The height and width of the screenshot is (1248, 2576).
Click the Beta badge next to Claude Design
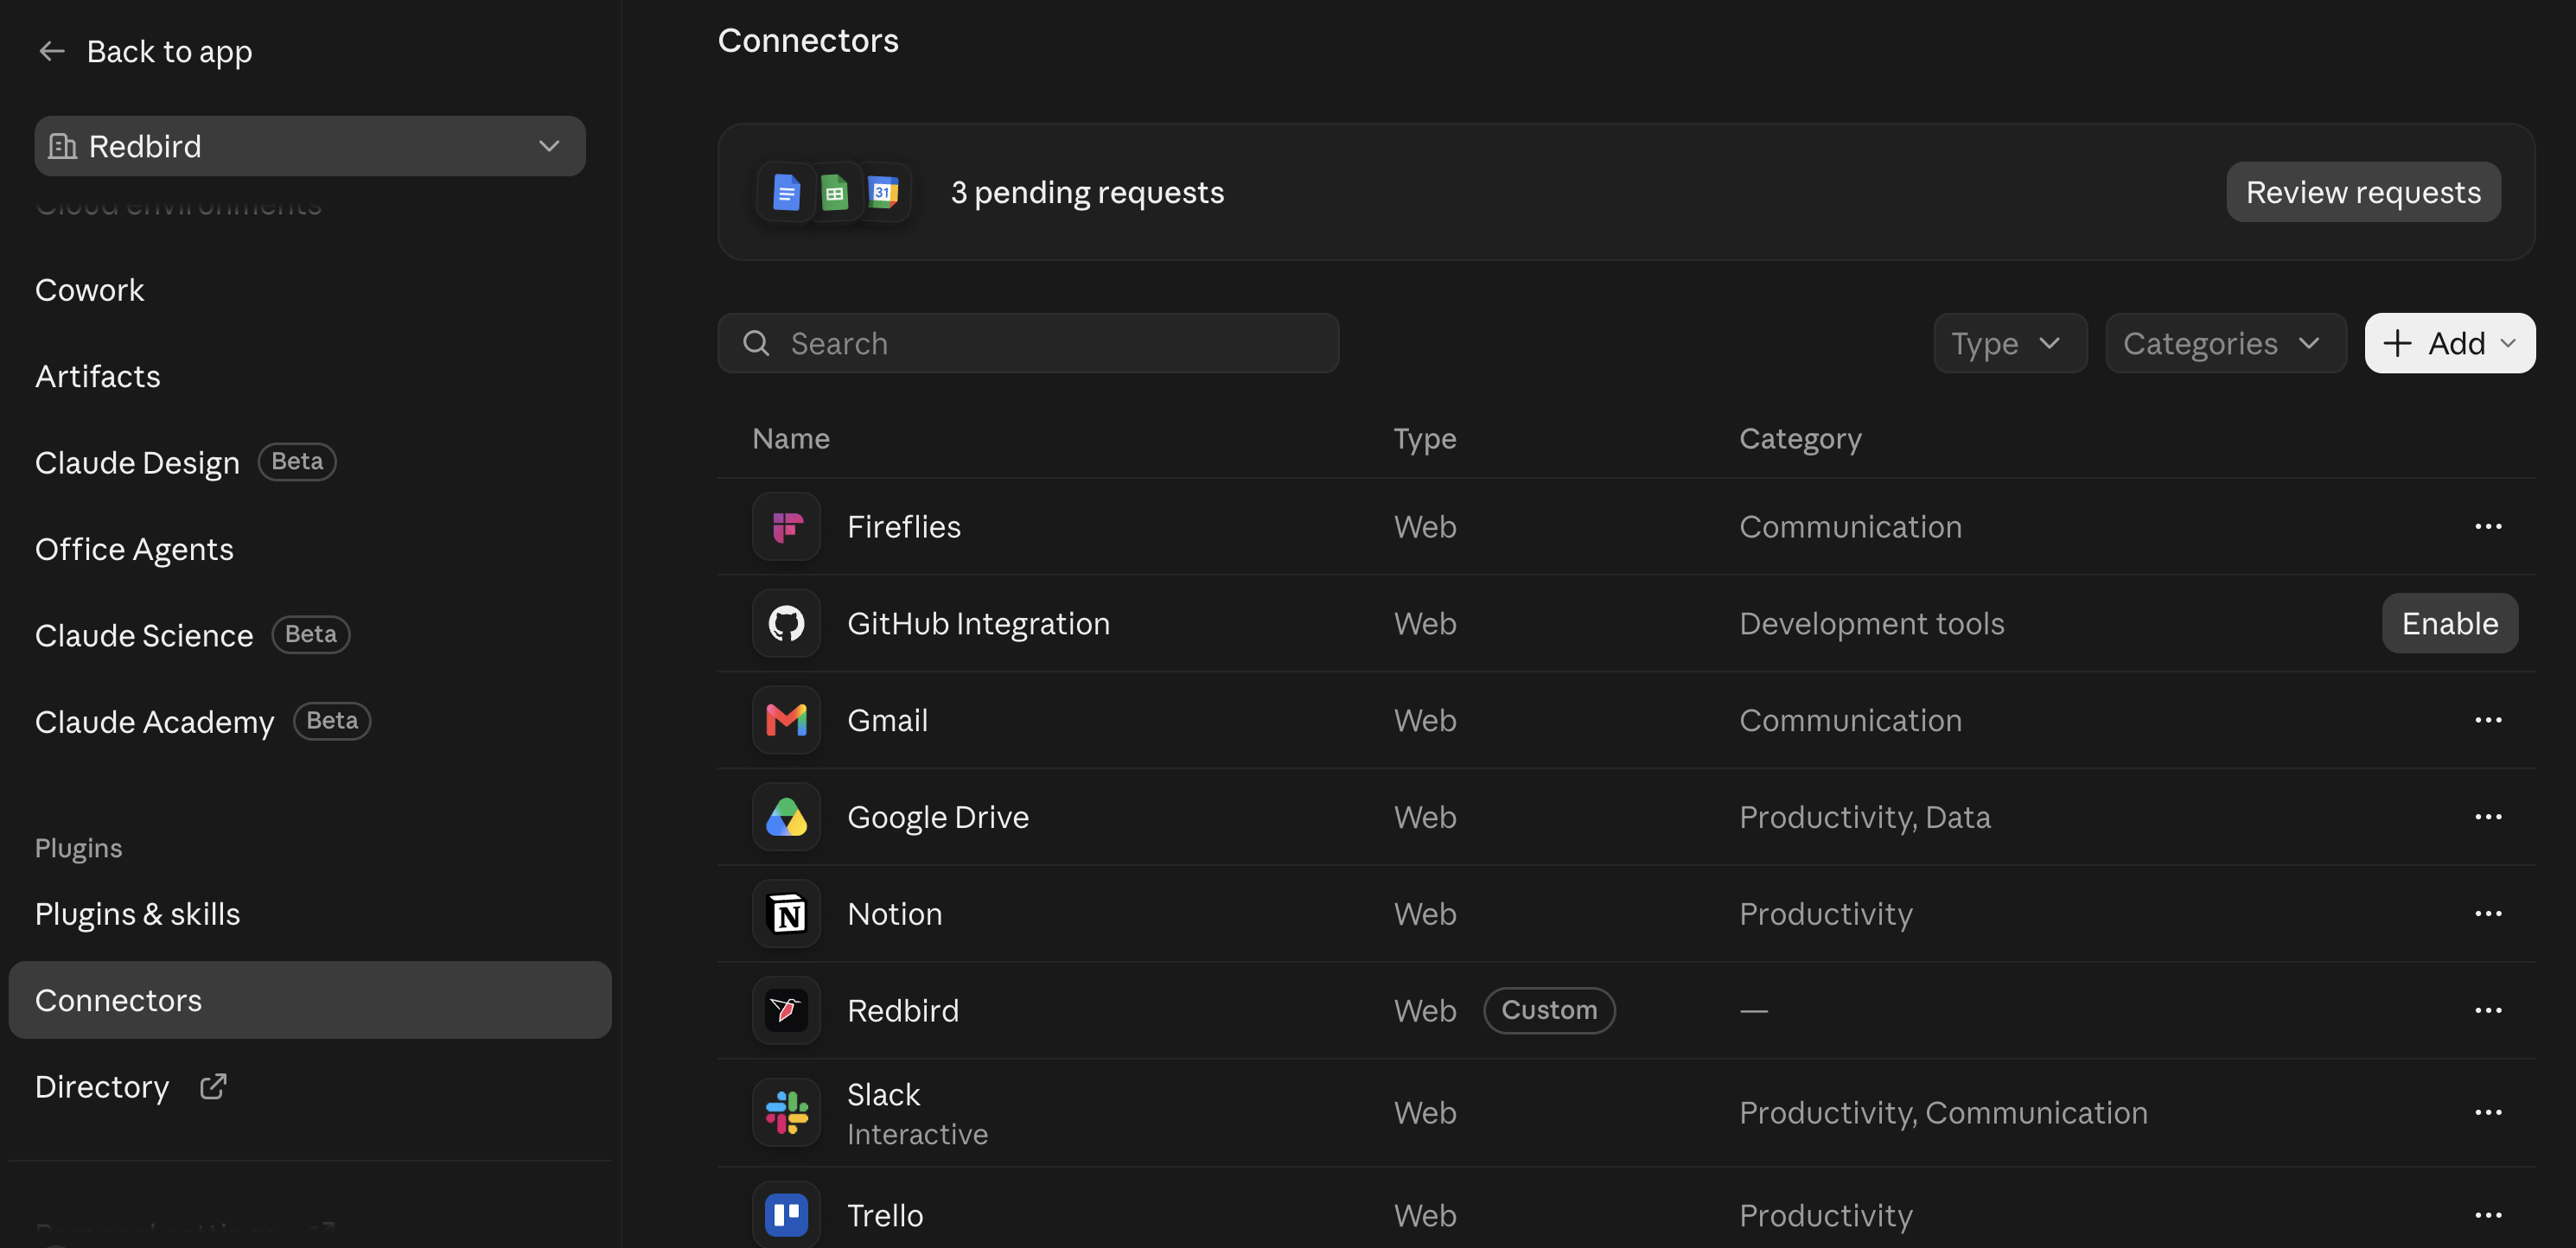[x=297, y=461]
